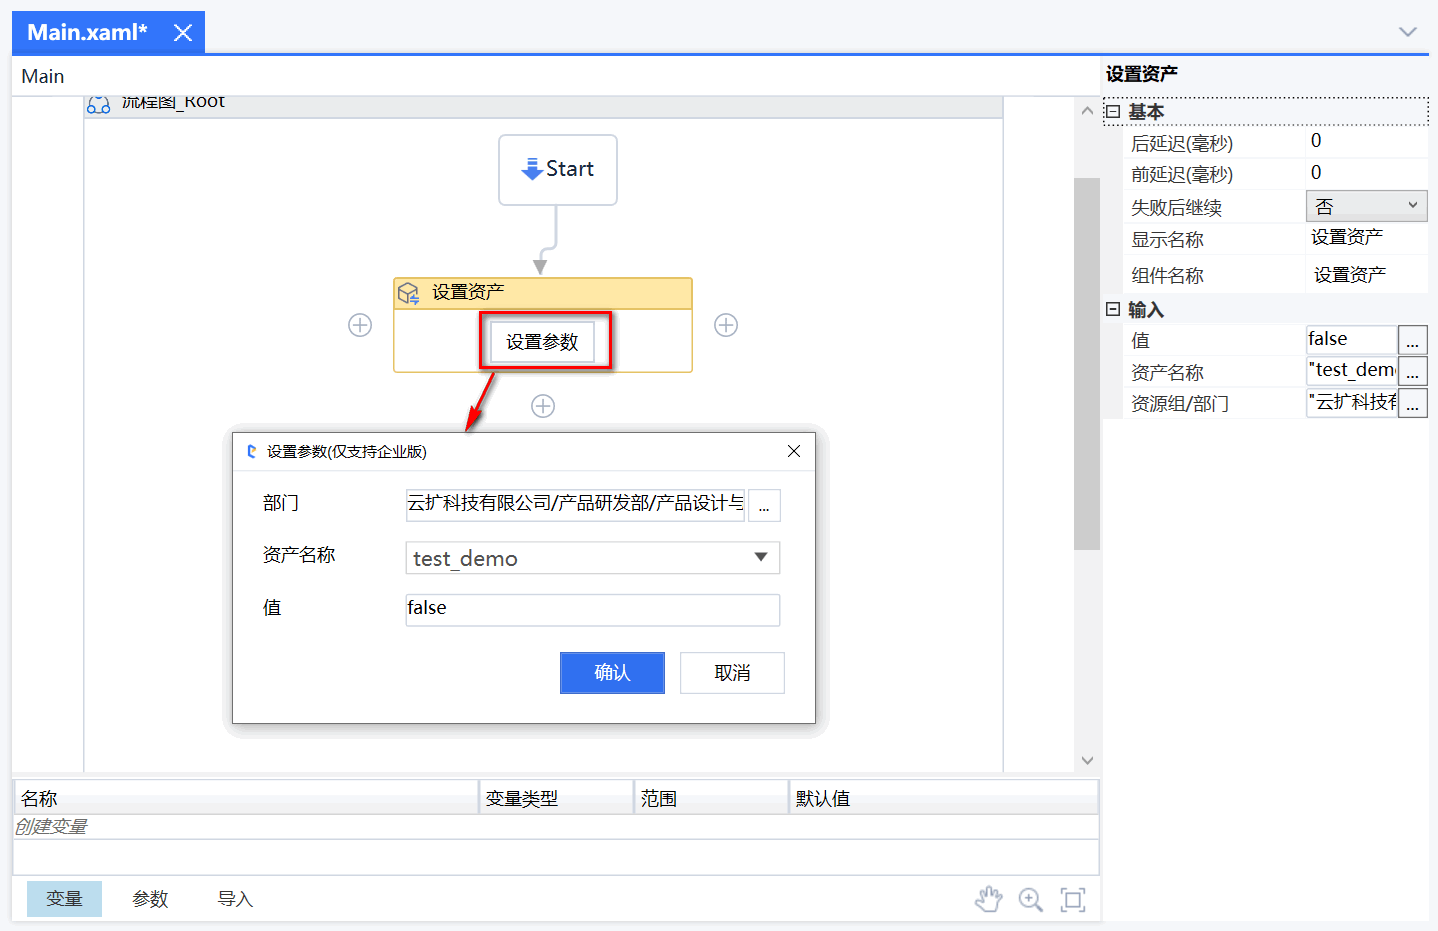The image size is (1438, 931).
Task: Add activity with the left plus icon
Action: click(360, 325)
